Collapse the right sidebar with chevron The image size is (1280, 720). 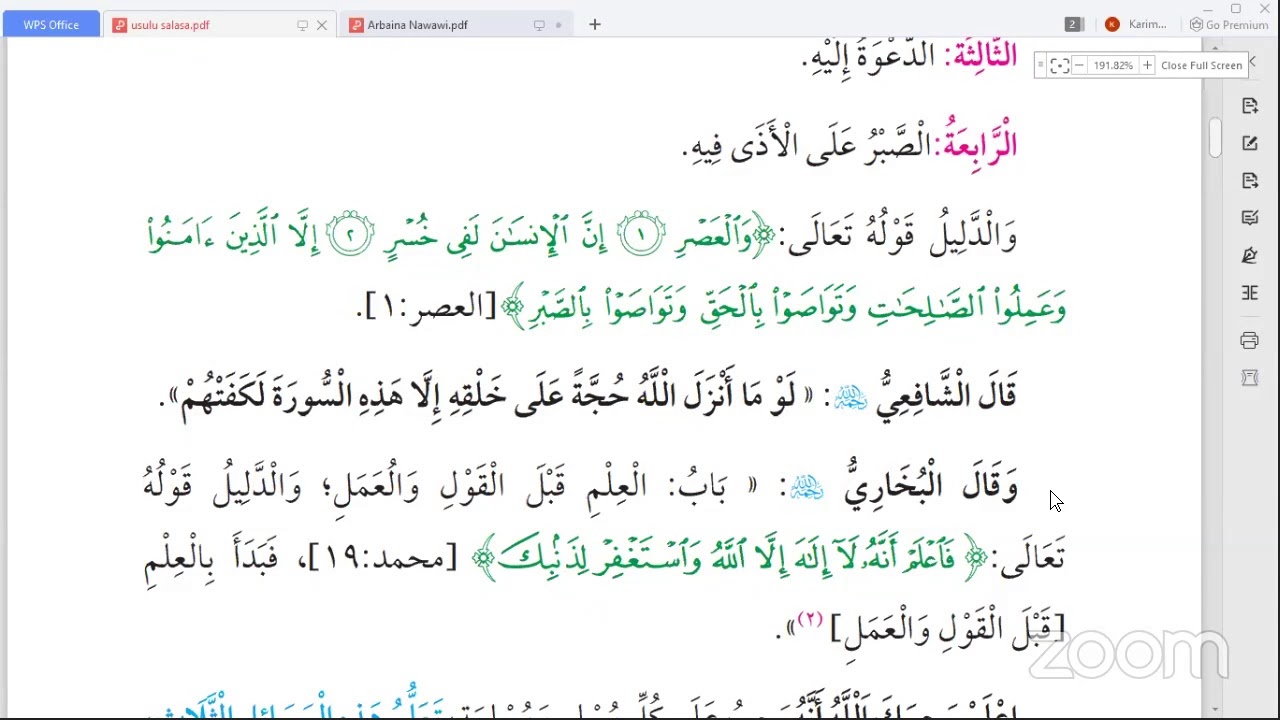1251,63
